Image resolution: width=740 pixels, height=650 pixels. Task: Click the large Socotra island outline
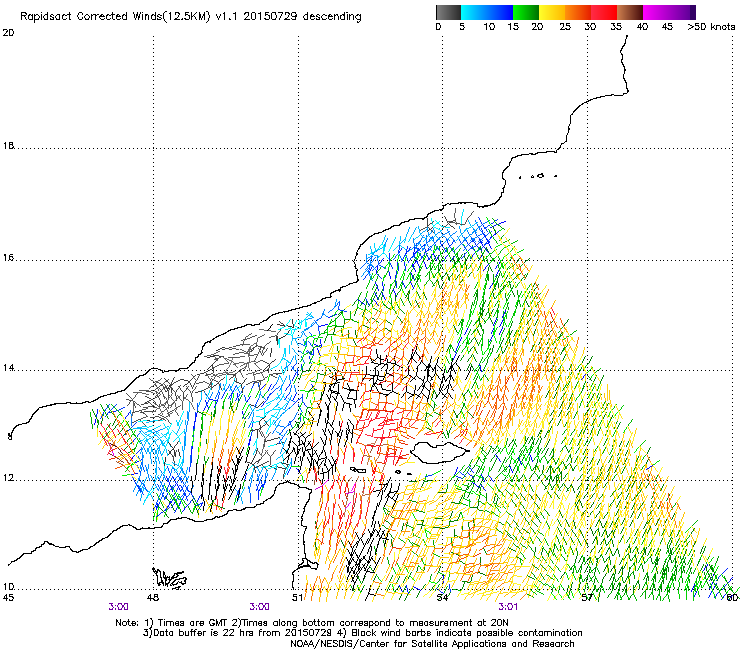440,452
